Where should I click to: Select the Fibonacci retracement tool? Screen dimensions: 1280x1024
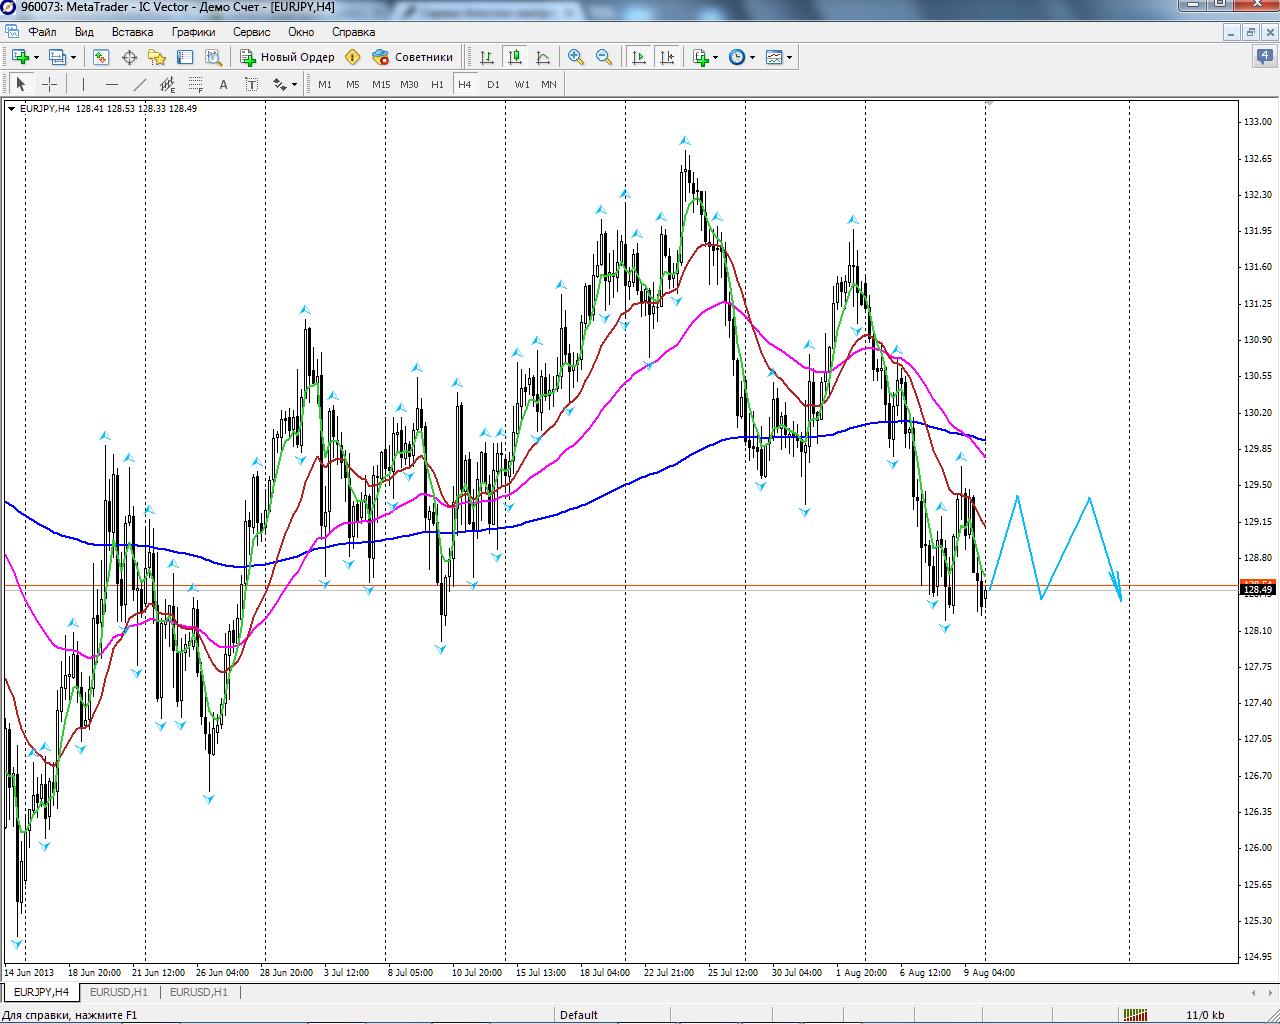[196, 85]
